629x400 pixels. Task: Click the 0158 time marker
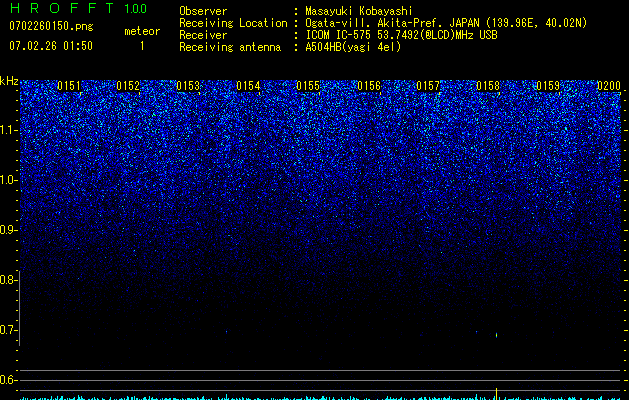[x=488, y=86]
